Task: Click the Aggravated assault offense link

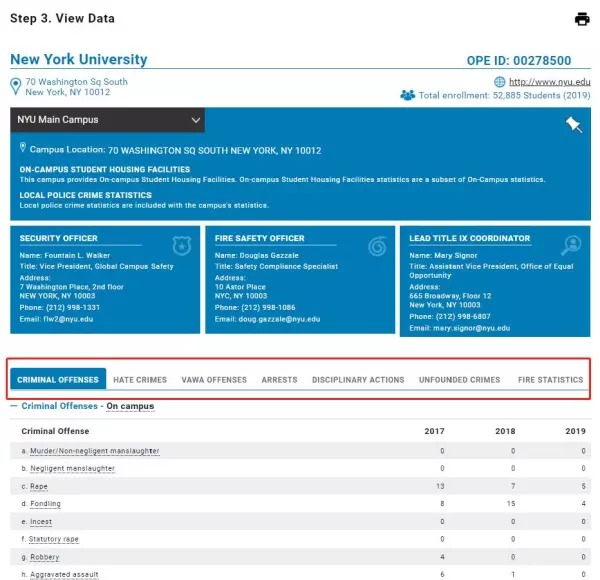Action: click(x=64, y=574)
